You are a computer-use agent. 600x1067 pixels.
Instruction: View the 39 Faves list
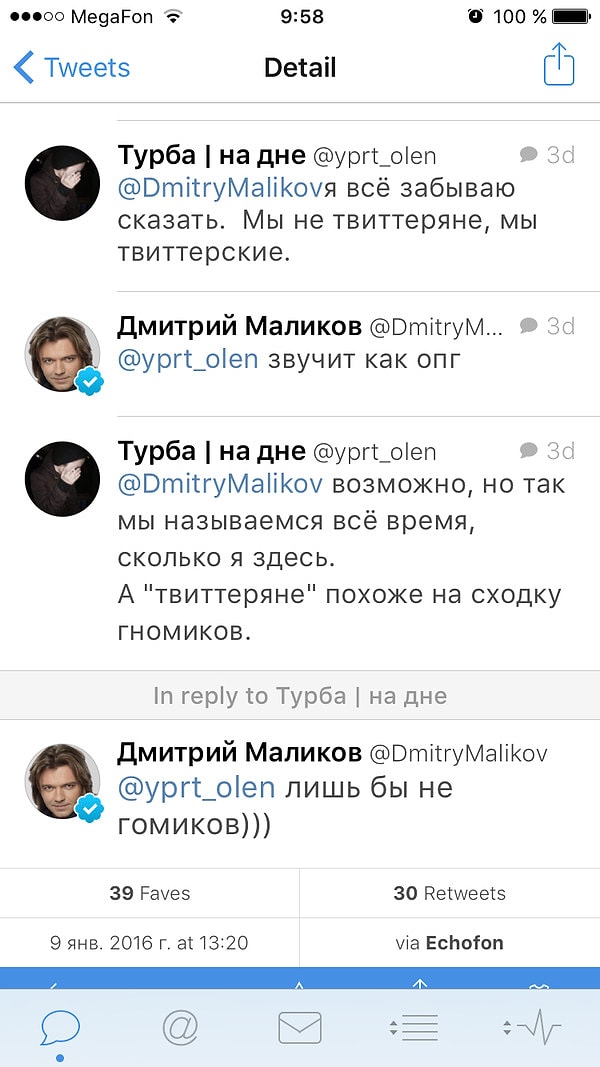pyautogui.click(x=150, y=893)
